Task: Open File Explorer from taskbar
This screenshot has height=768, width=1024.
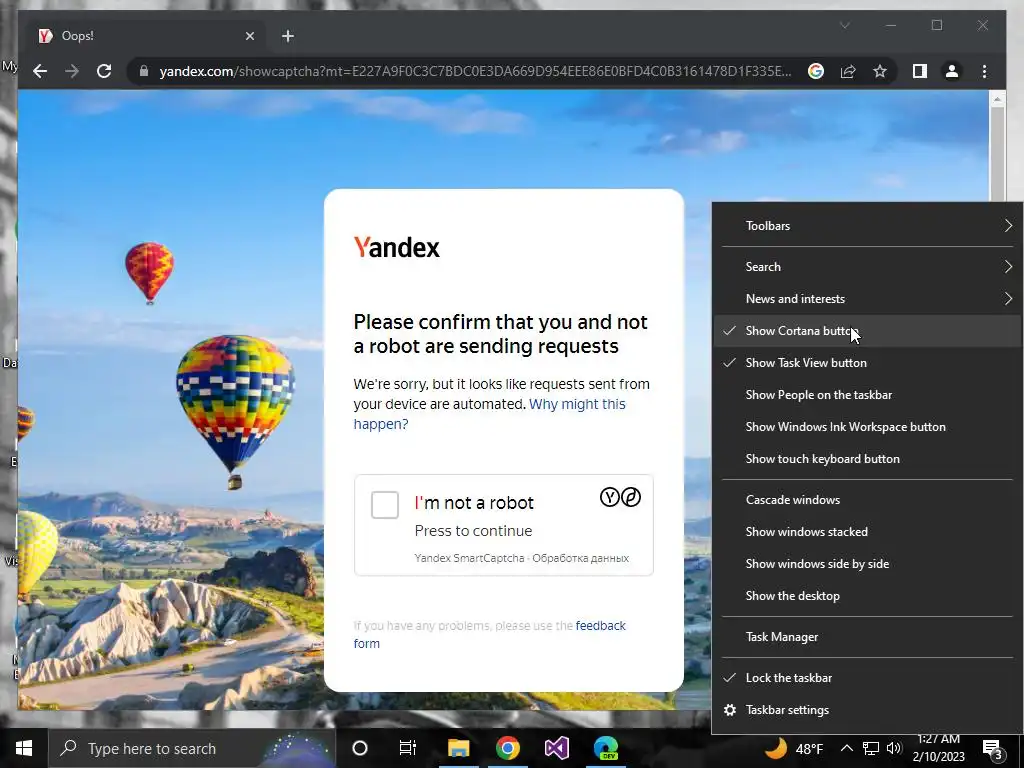Action: 458,748
